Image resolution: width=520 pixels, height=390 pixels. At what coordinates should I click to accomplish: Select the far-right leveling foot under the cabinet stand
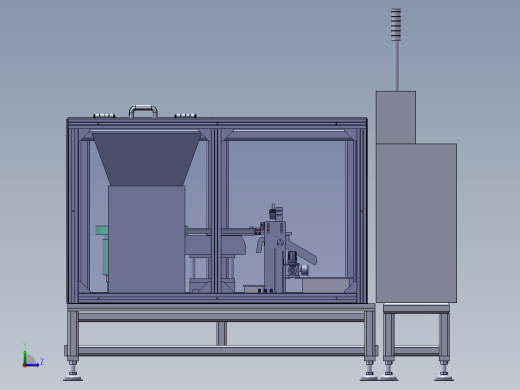click(444, 371)
